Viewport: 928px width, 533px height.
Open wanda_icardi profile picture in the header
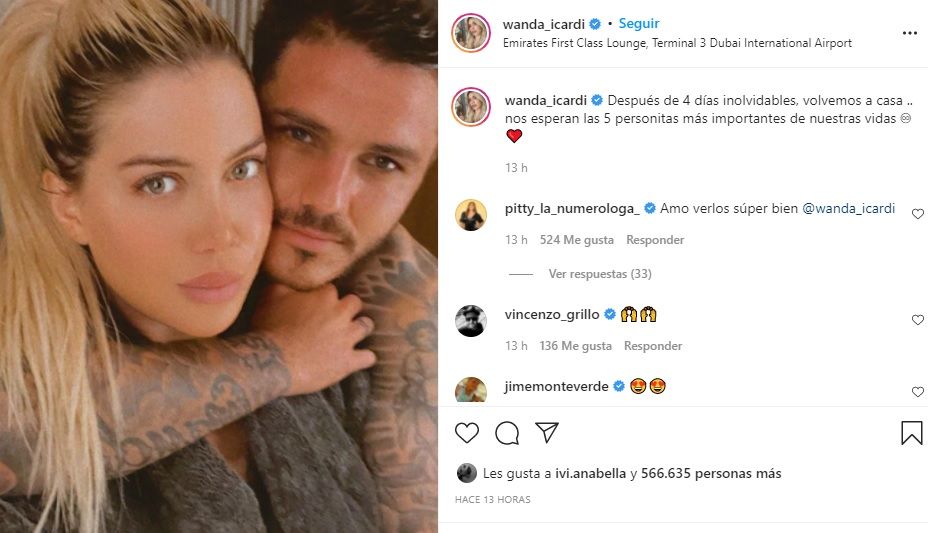[471, 33]
